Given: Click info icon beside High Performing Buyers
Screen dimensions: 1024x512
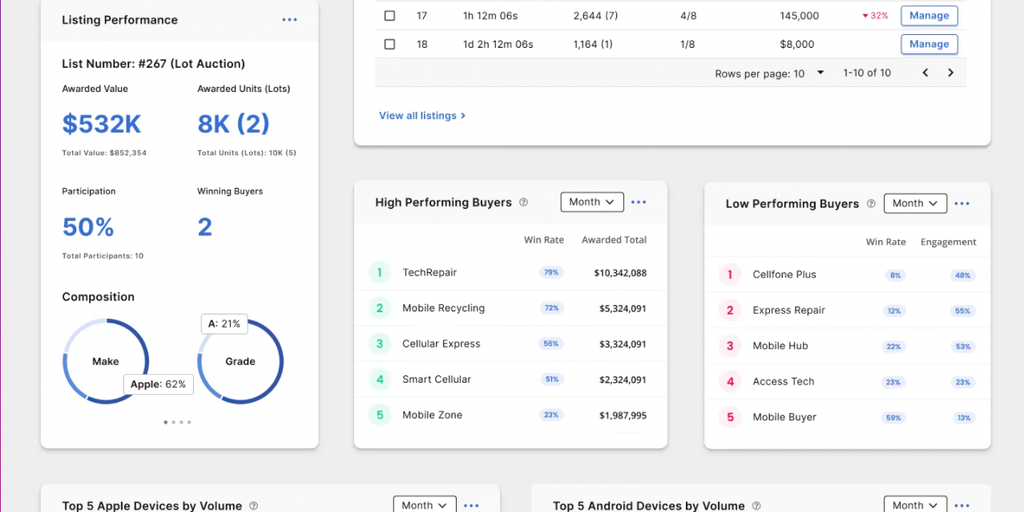Looking at the screenshot, I should tap(524, 202).
